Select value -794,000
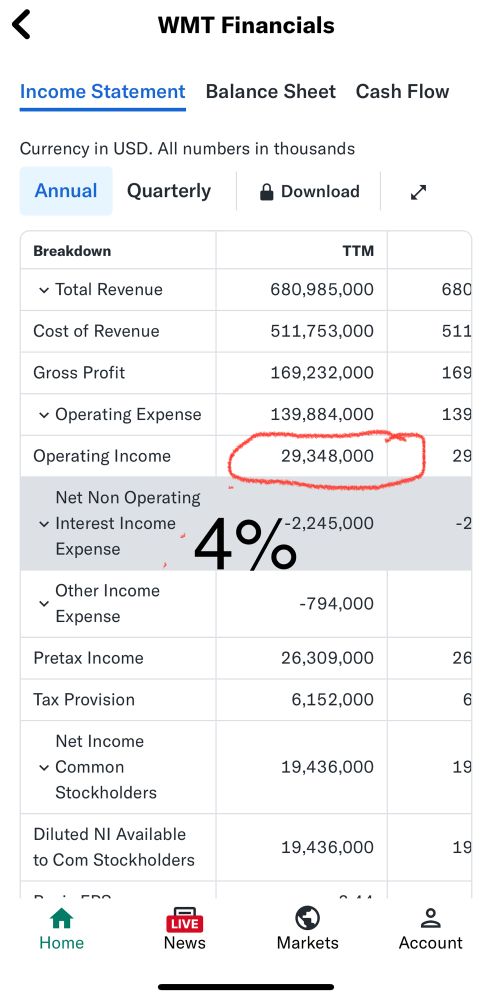The width and height of the screenshot is (492, 1000). click(x=336, y=603)
